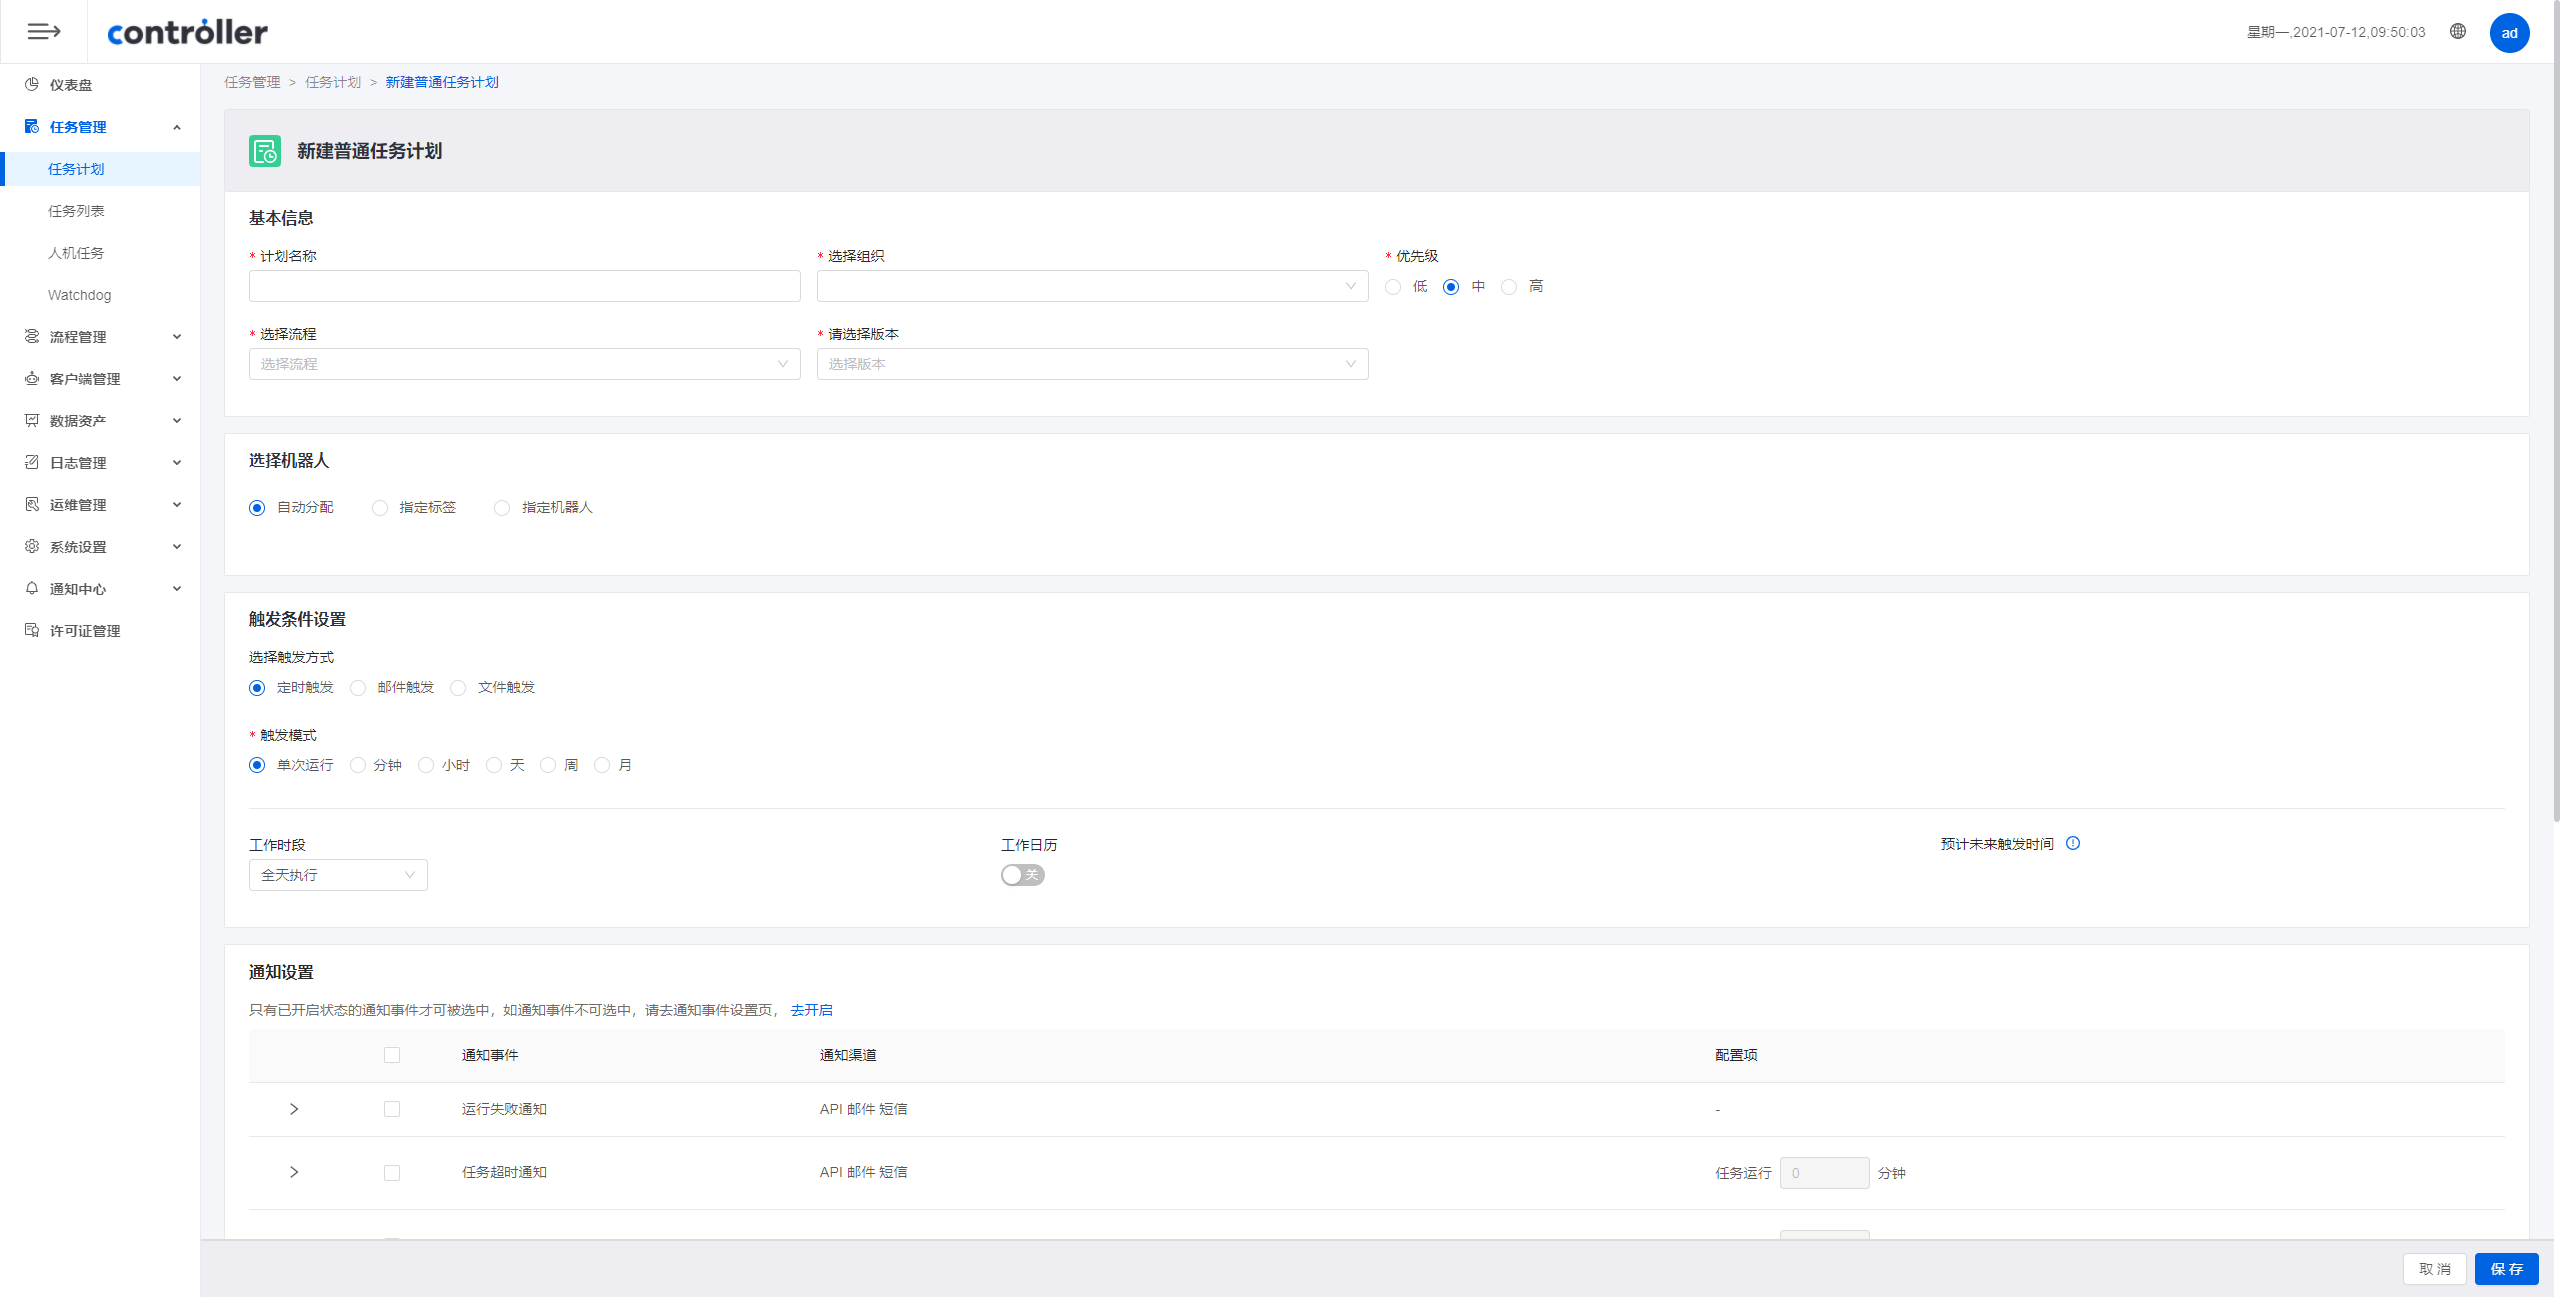Open the 'ad' user avatar menu
The width and height of the screenshot is (2560, 1297).
[x=2509, y=33]
